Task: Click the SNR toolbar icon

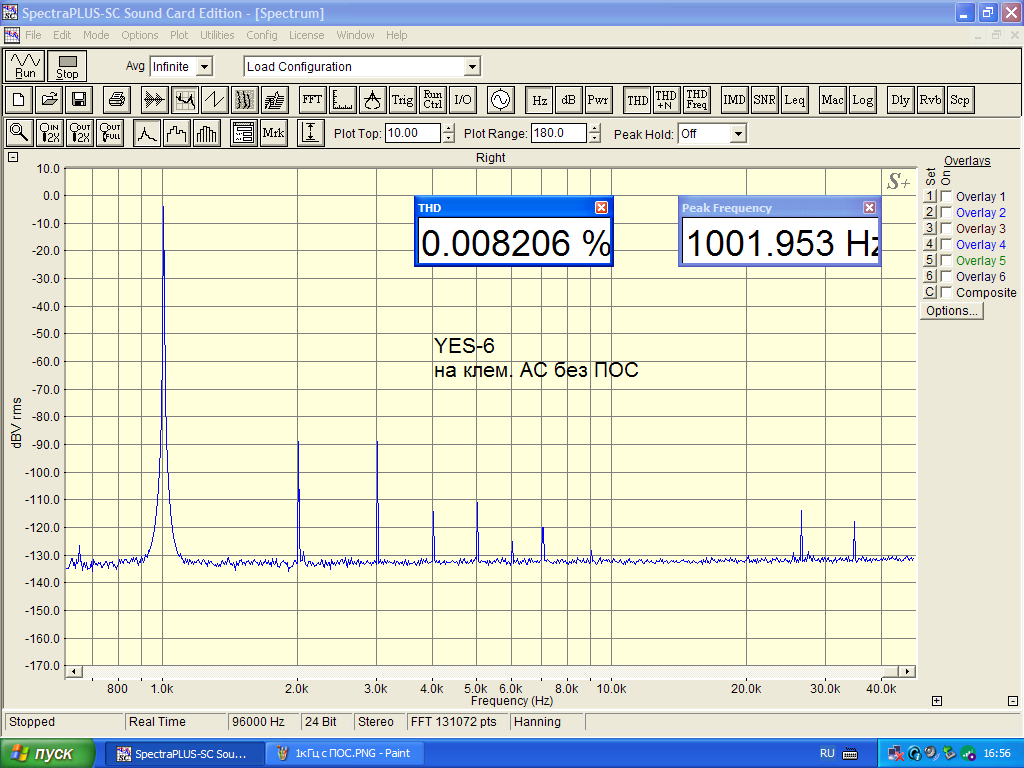Action: pos(764,100)
